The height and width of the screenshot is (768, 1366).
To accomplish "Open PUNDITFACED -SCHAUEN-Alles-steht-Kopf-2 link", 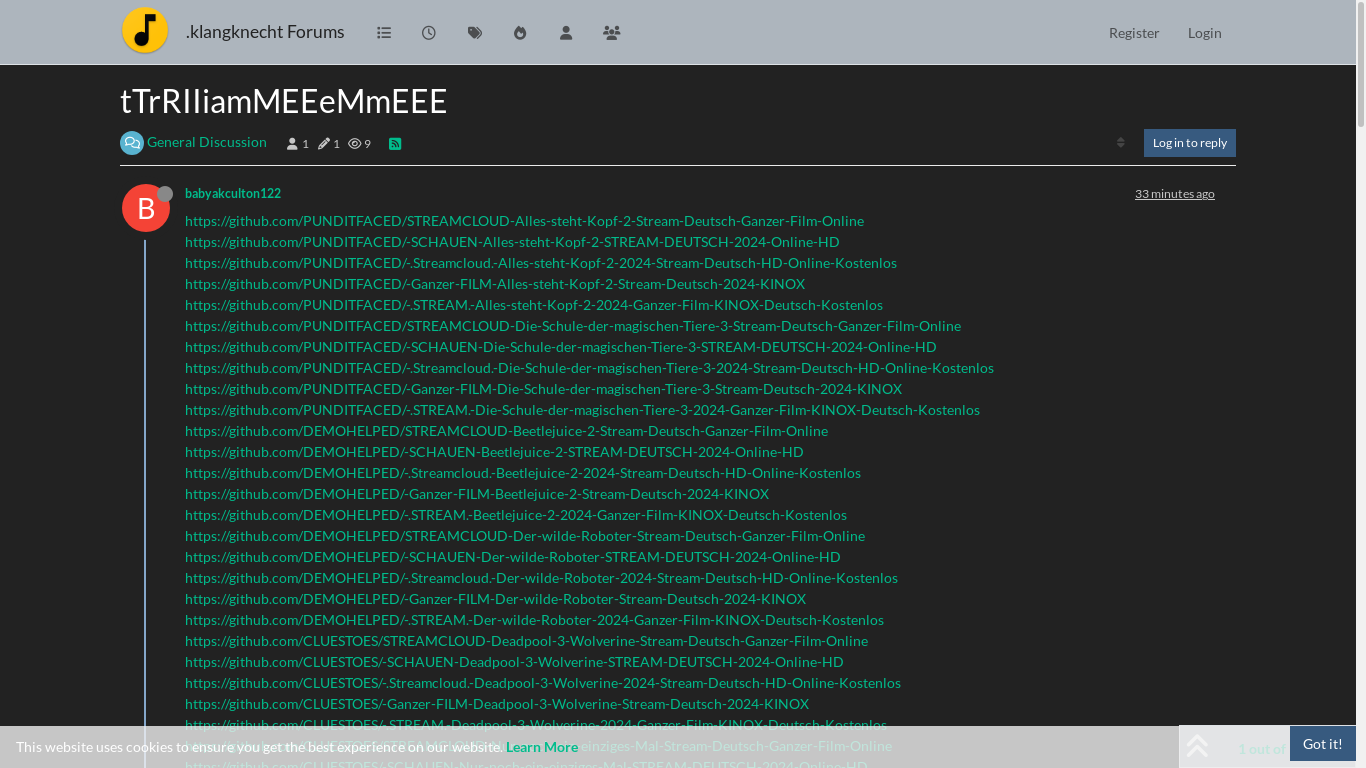I will [512, 242].
